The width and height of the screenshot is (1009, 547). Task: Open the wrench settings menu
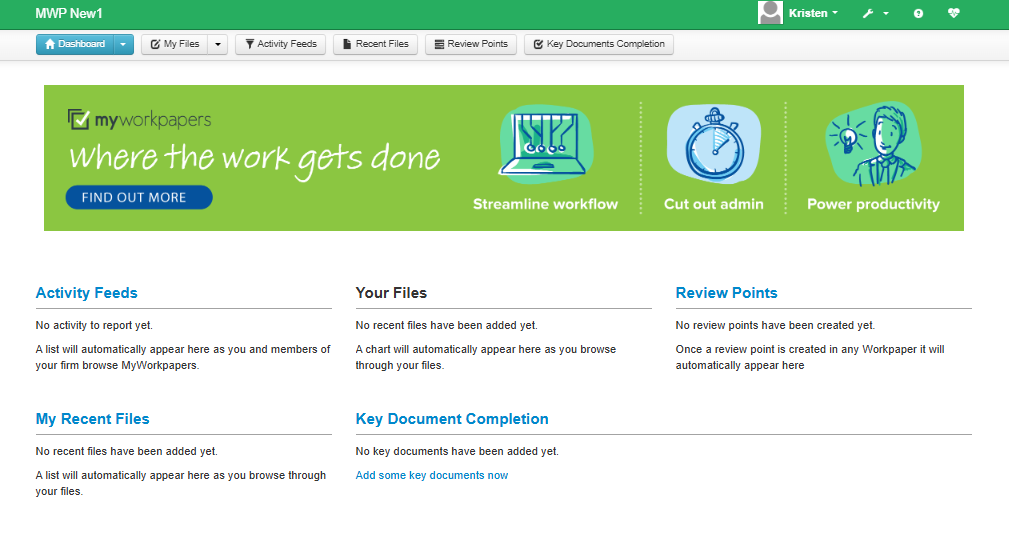point(868,14)
